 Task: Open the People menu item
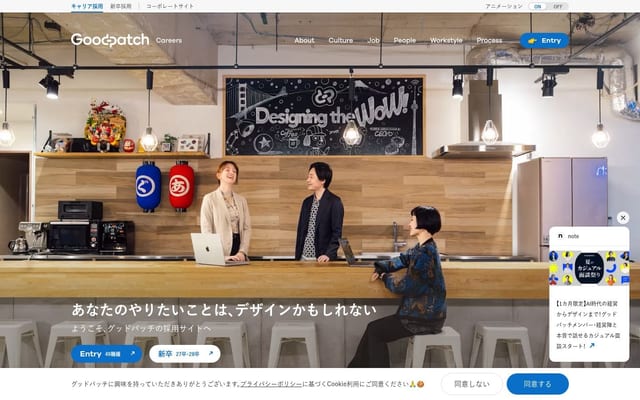[404, 40]
